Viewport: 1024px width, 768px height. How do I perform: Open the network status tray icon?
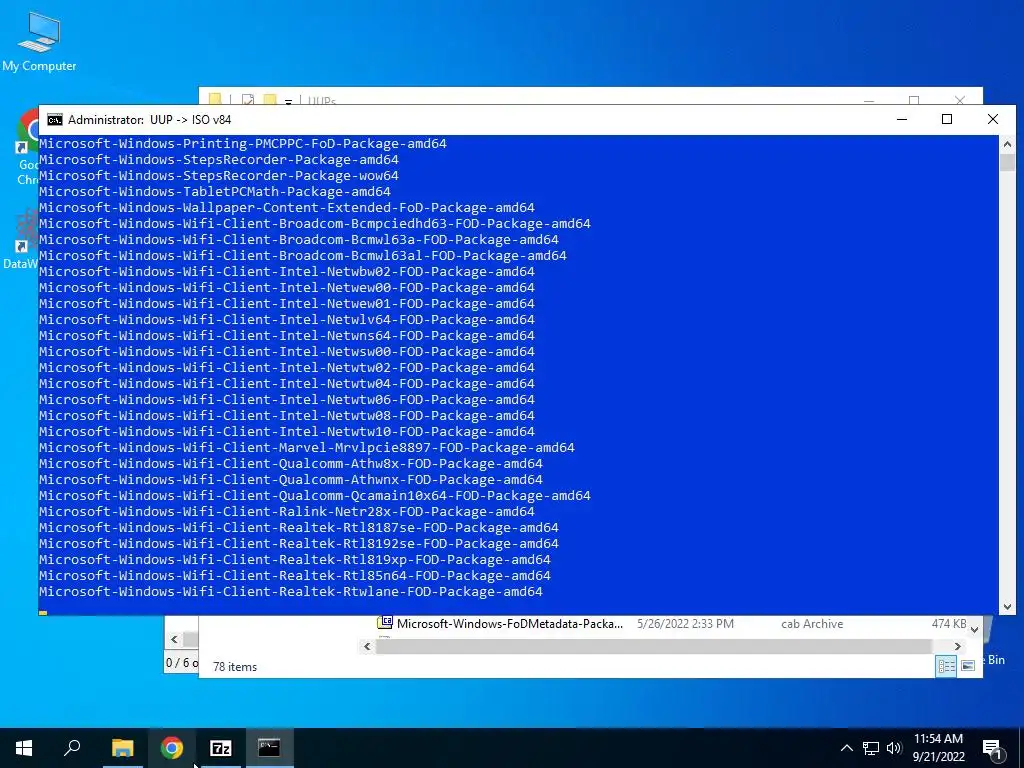point(871,748)
